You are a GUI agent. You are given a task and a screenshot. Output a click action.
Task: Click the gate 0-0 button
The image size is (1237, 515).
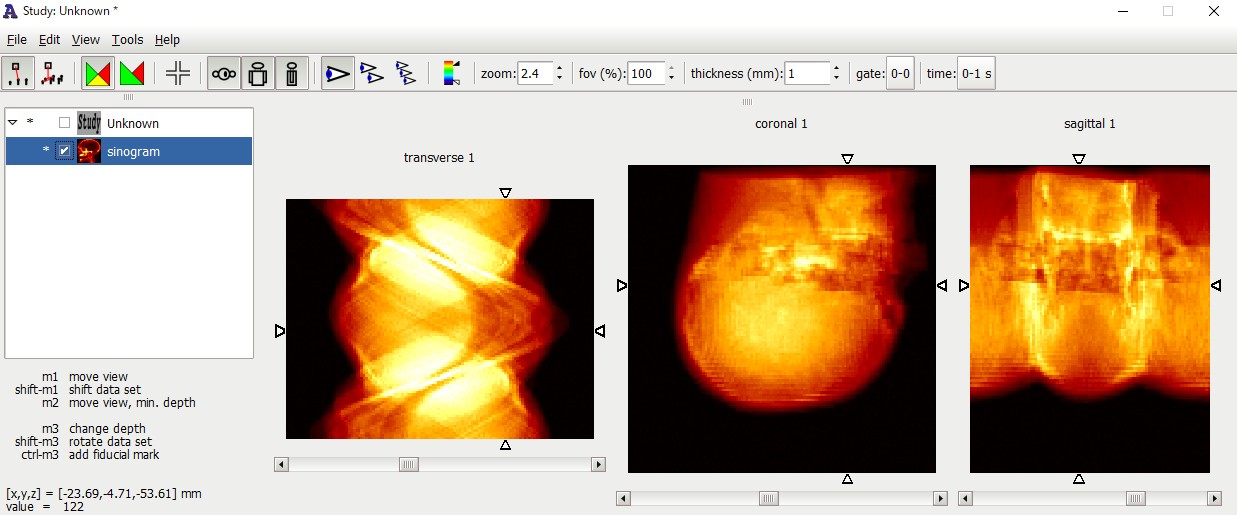[900, 73]
